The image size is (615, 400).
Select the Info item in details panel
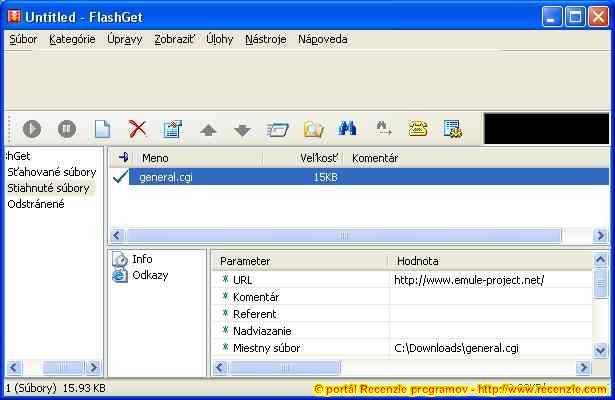142,259
